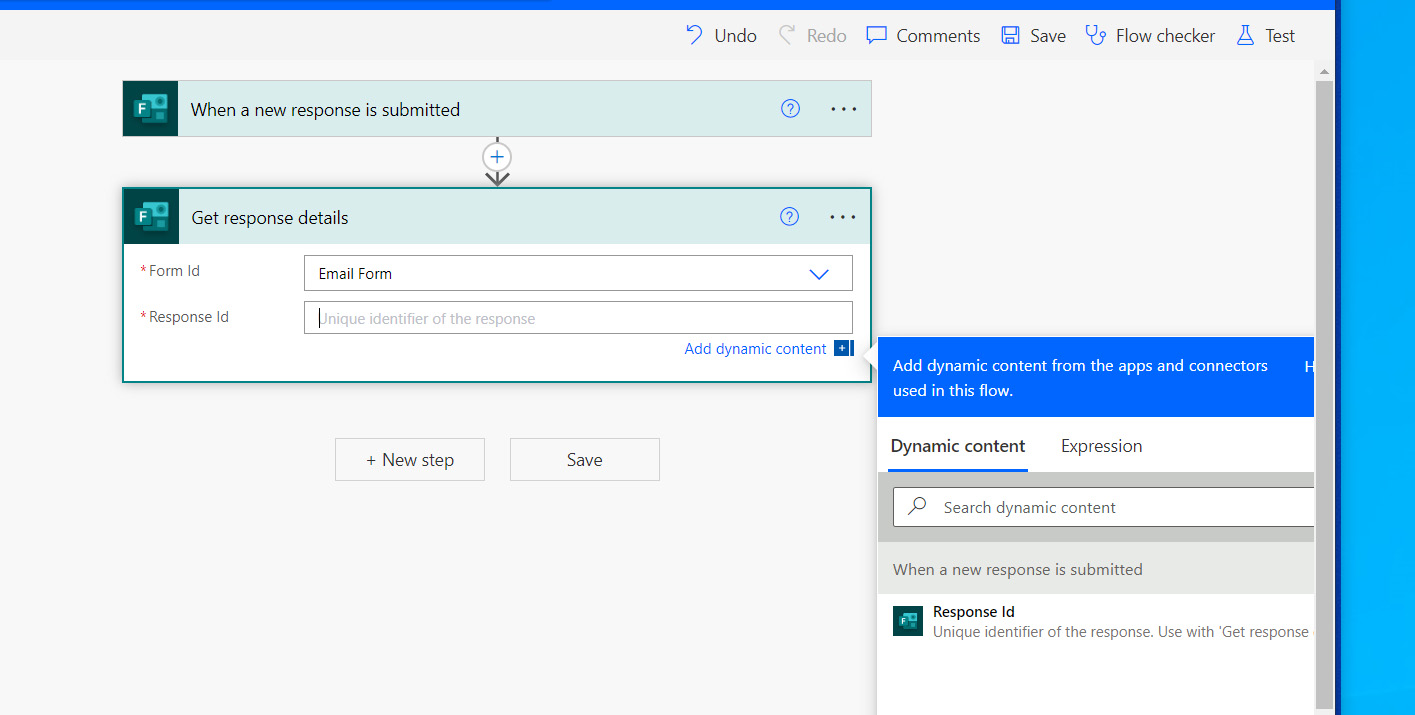Screen dimensions: 1415x715
Task: Switch to the Dynamic content tab
Action: pyautogui.click(x=958, y=446)
